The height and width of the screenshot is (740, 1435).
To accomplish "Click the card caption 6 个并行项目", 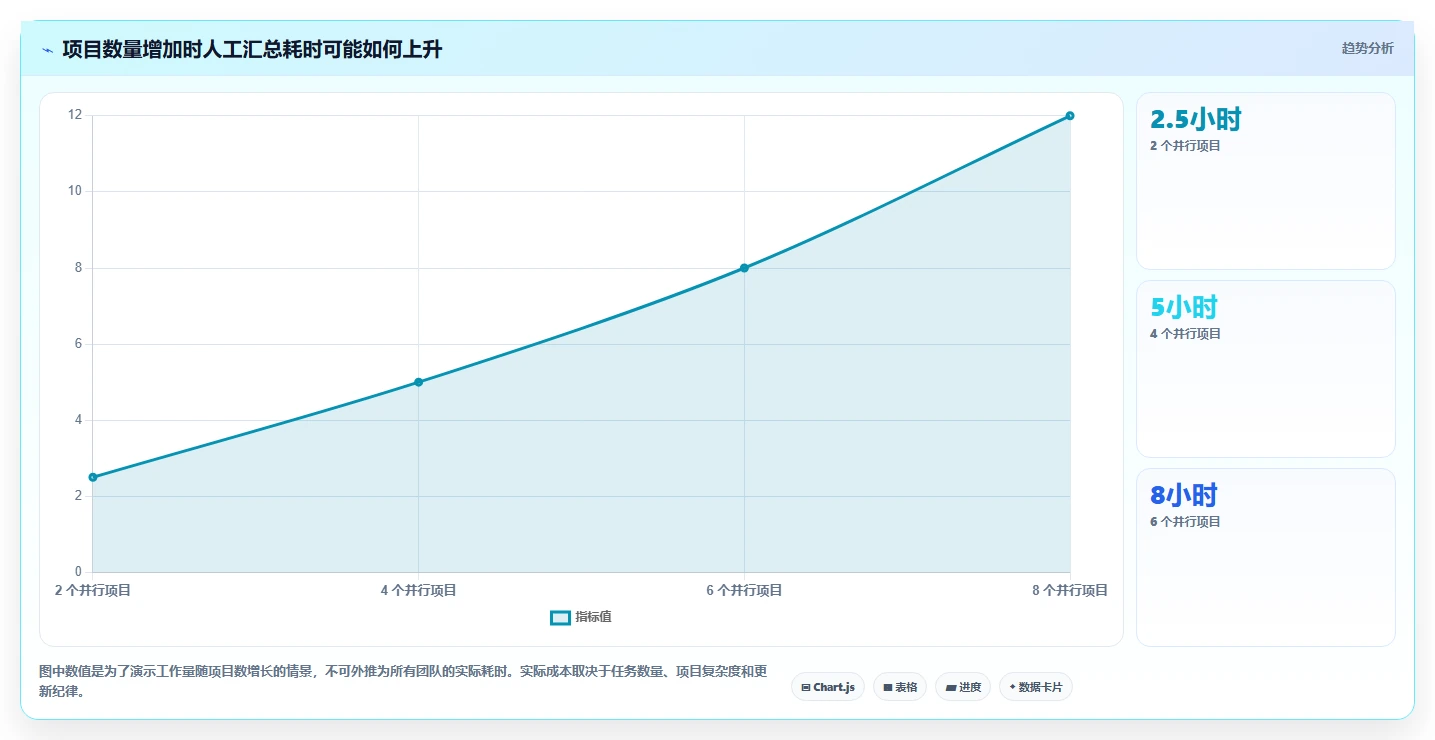I will click(1185, 522).
